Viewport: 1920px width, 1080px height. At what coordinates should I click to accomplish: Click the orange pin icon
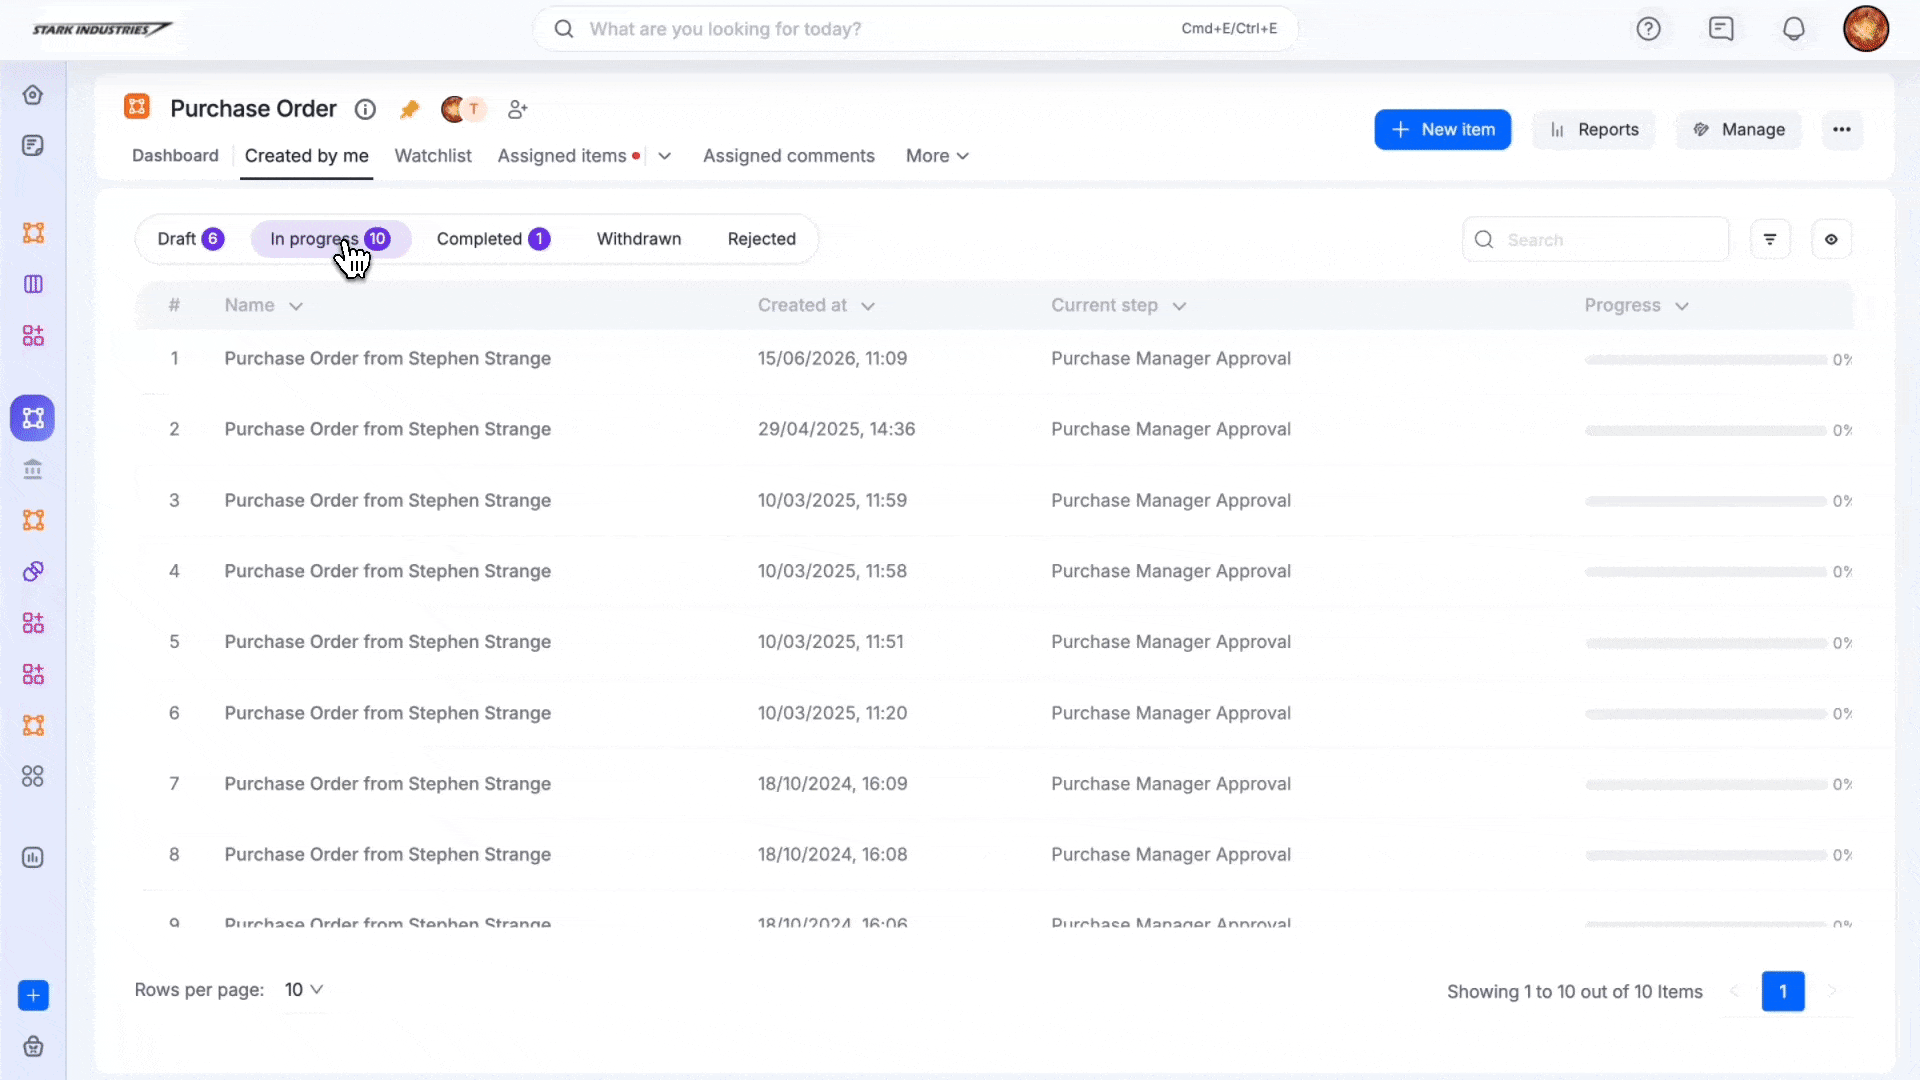tap(409, 109)
